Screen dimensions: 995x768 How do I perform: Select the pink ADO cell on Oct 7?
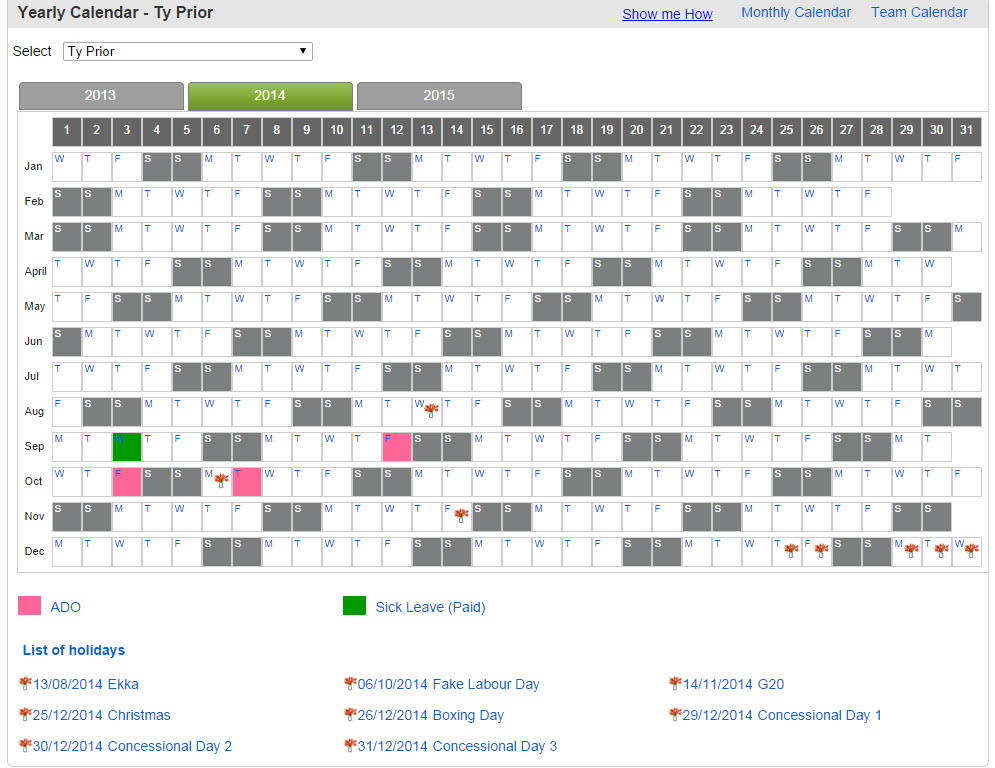click(247, 482)
